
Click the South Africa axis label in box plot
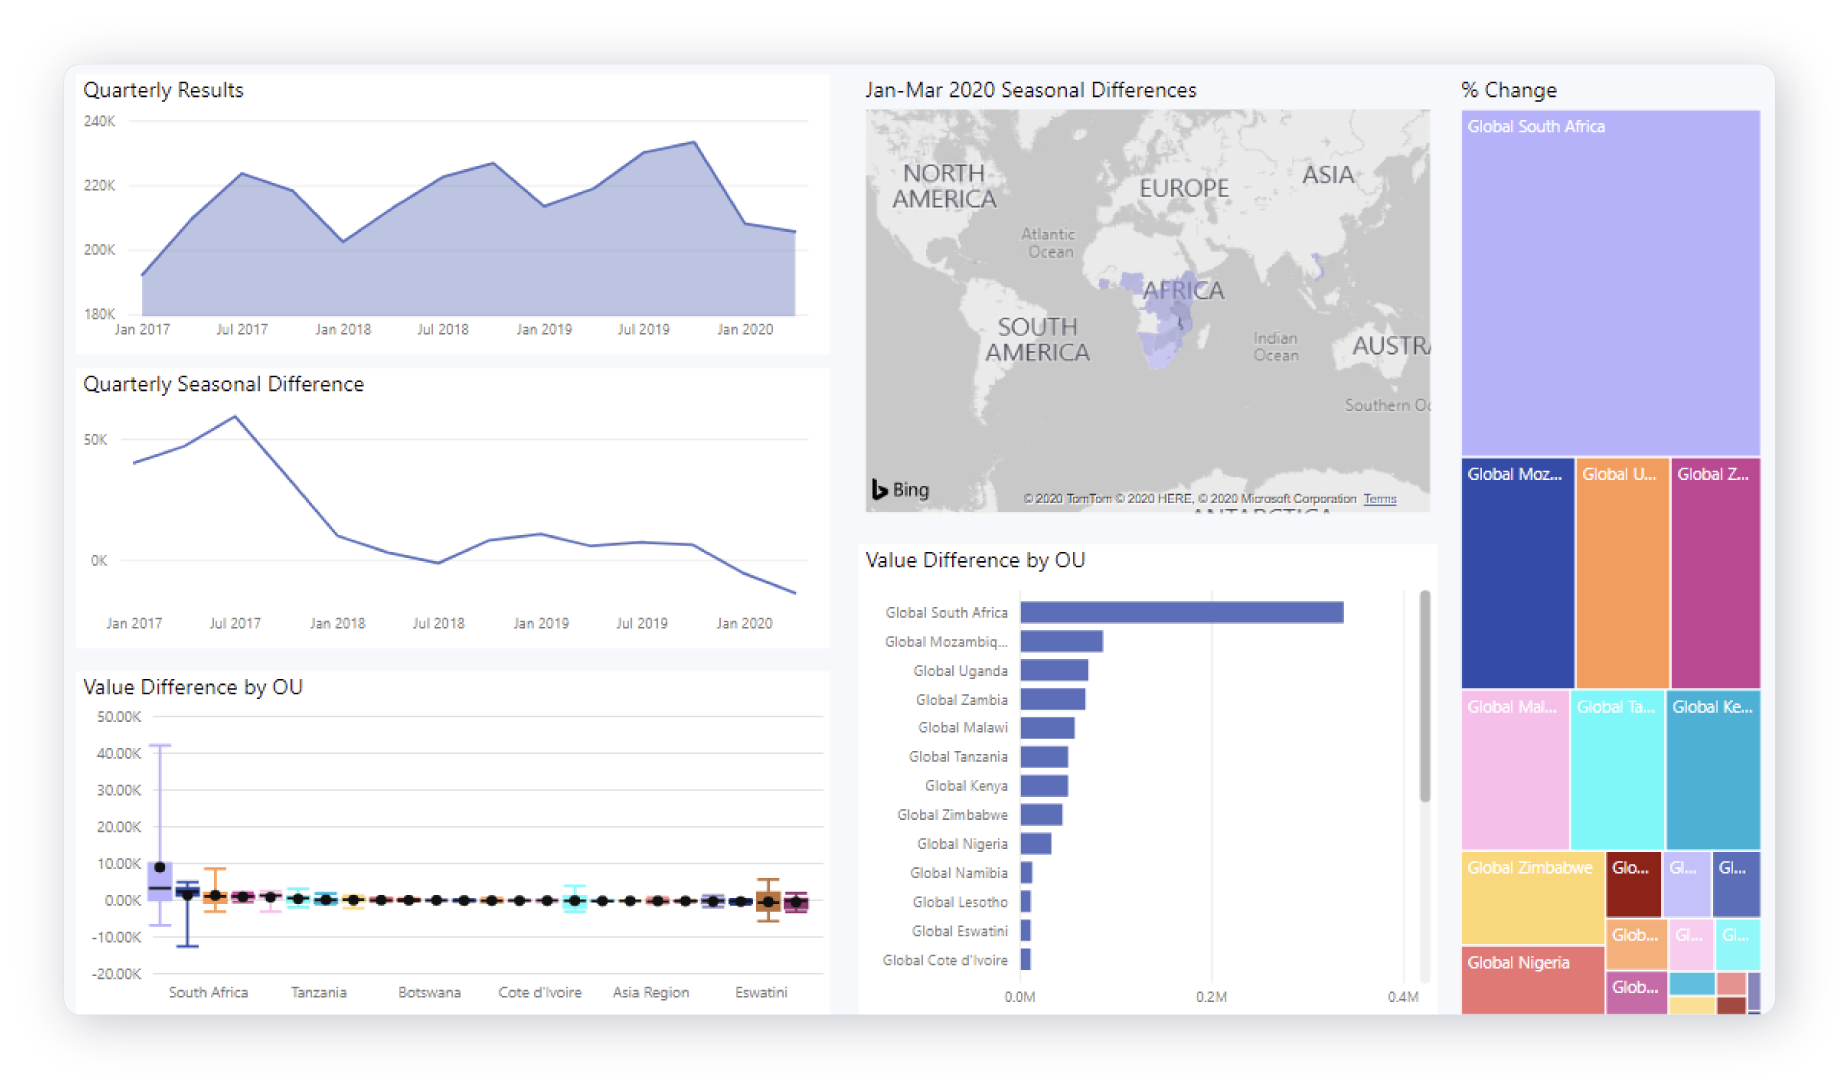208,992
